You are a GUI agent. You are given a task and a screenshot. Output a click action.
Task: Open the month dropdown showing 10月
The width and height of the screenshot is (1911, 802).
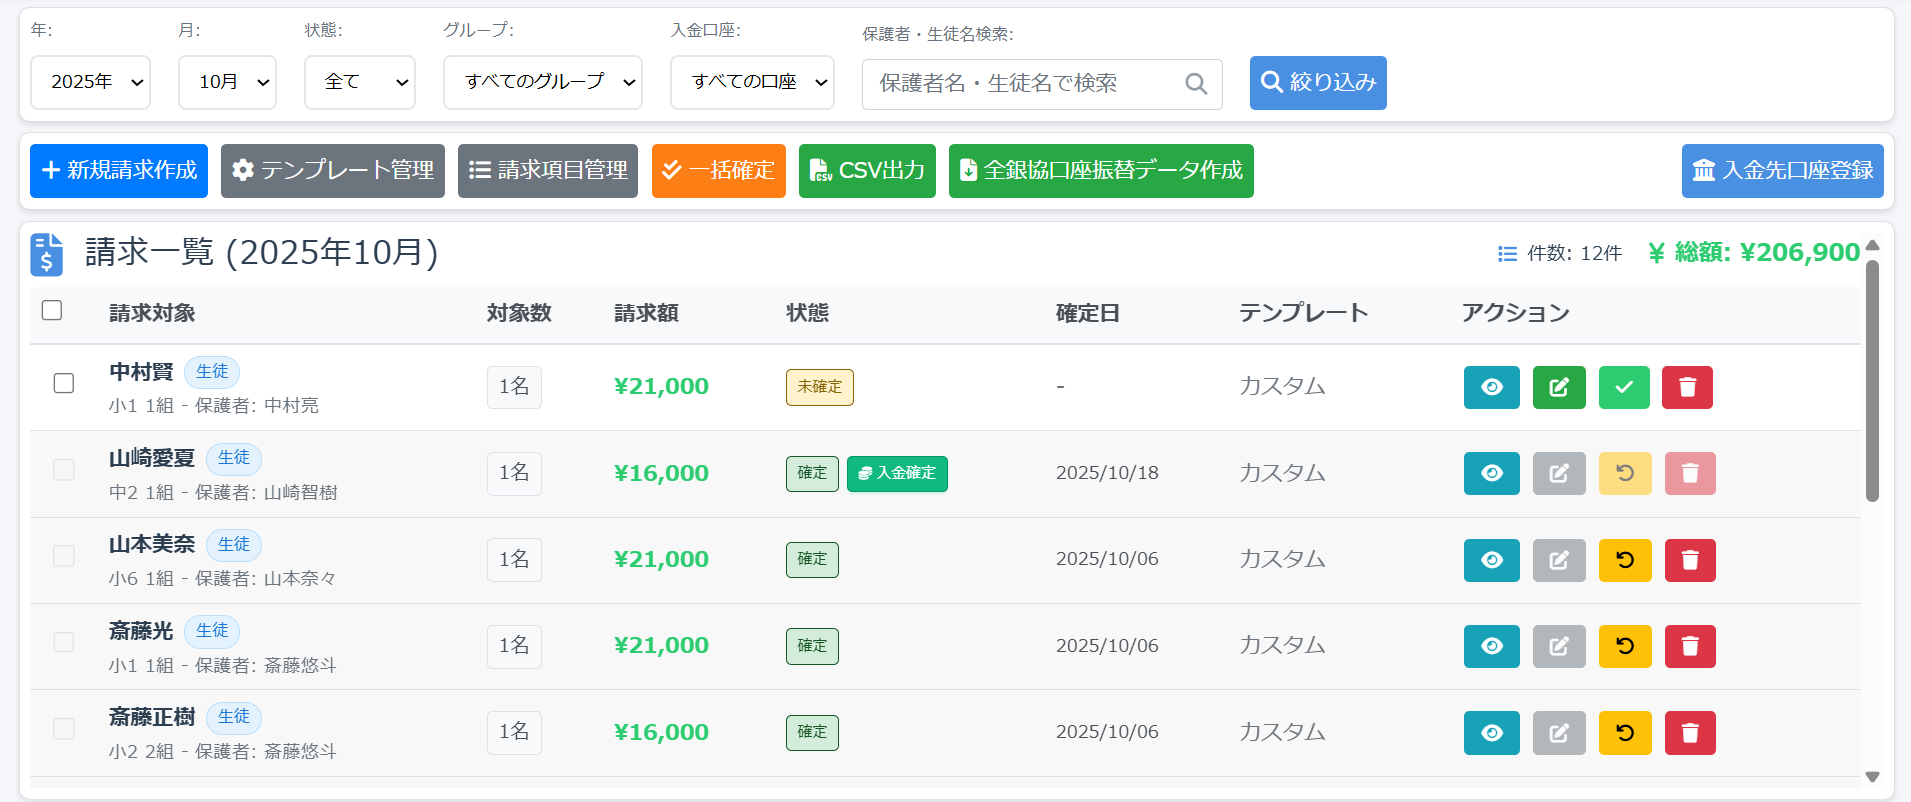click(x=227, y=82)
